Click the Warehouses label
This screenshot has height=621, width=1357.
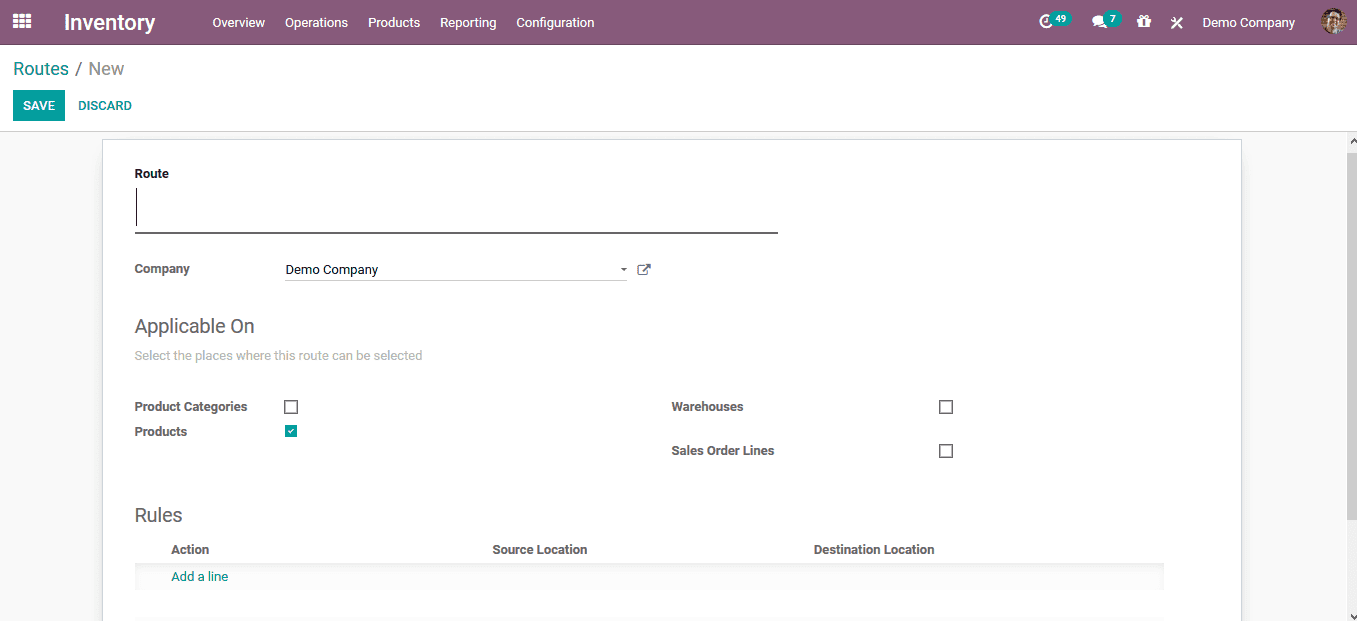[707, 407]
